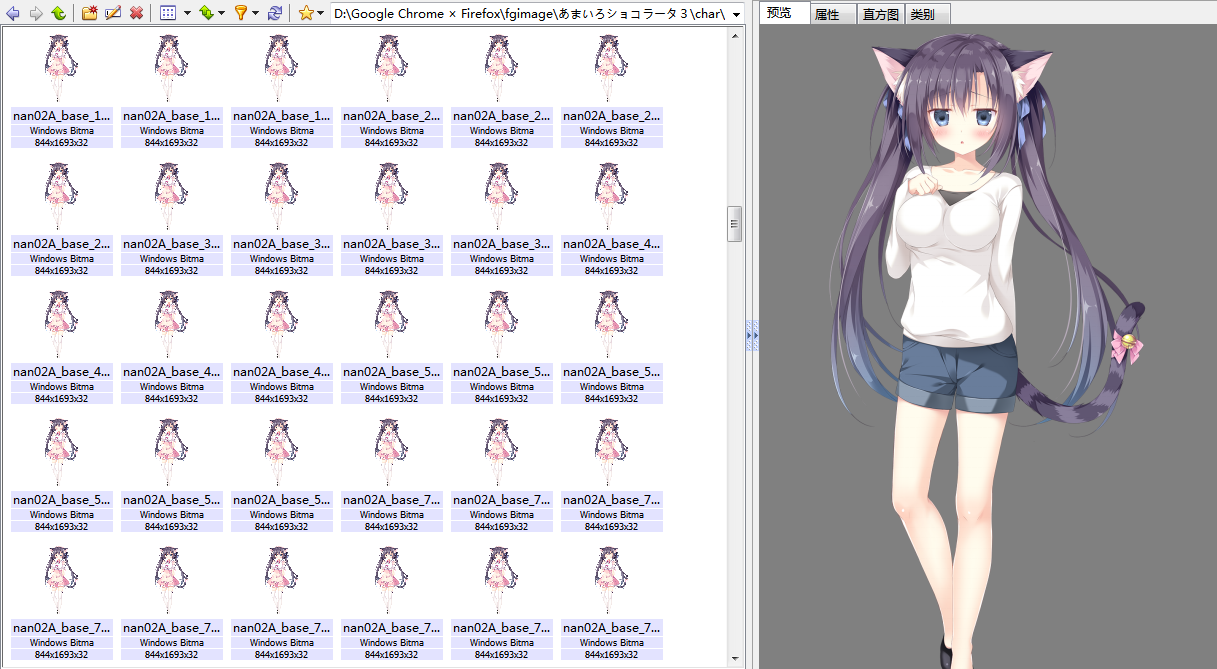Create a new folder via toolbar icon
The height and width of the screenshot is (669, 1217).
(90, 14)
